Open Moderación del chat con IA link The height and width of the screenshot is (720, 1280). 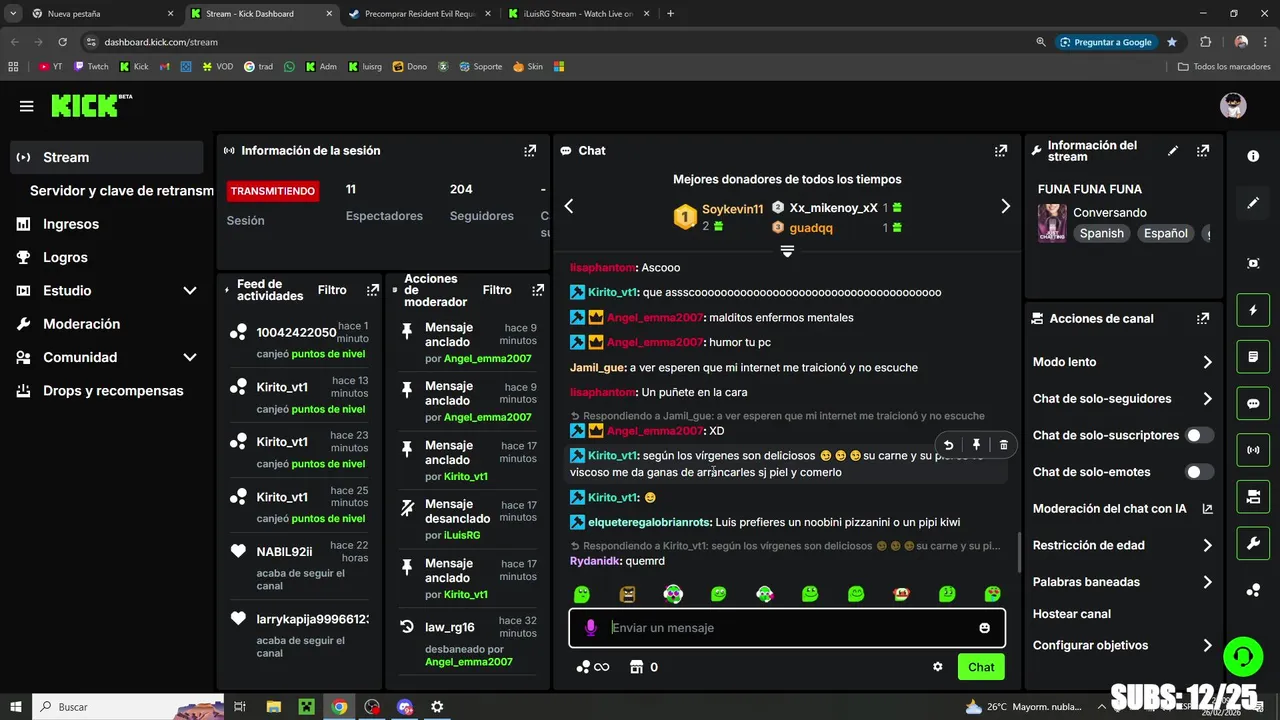point(1122,509)
